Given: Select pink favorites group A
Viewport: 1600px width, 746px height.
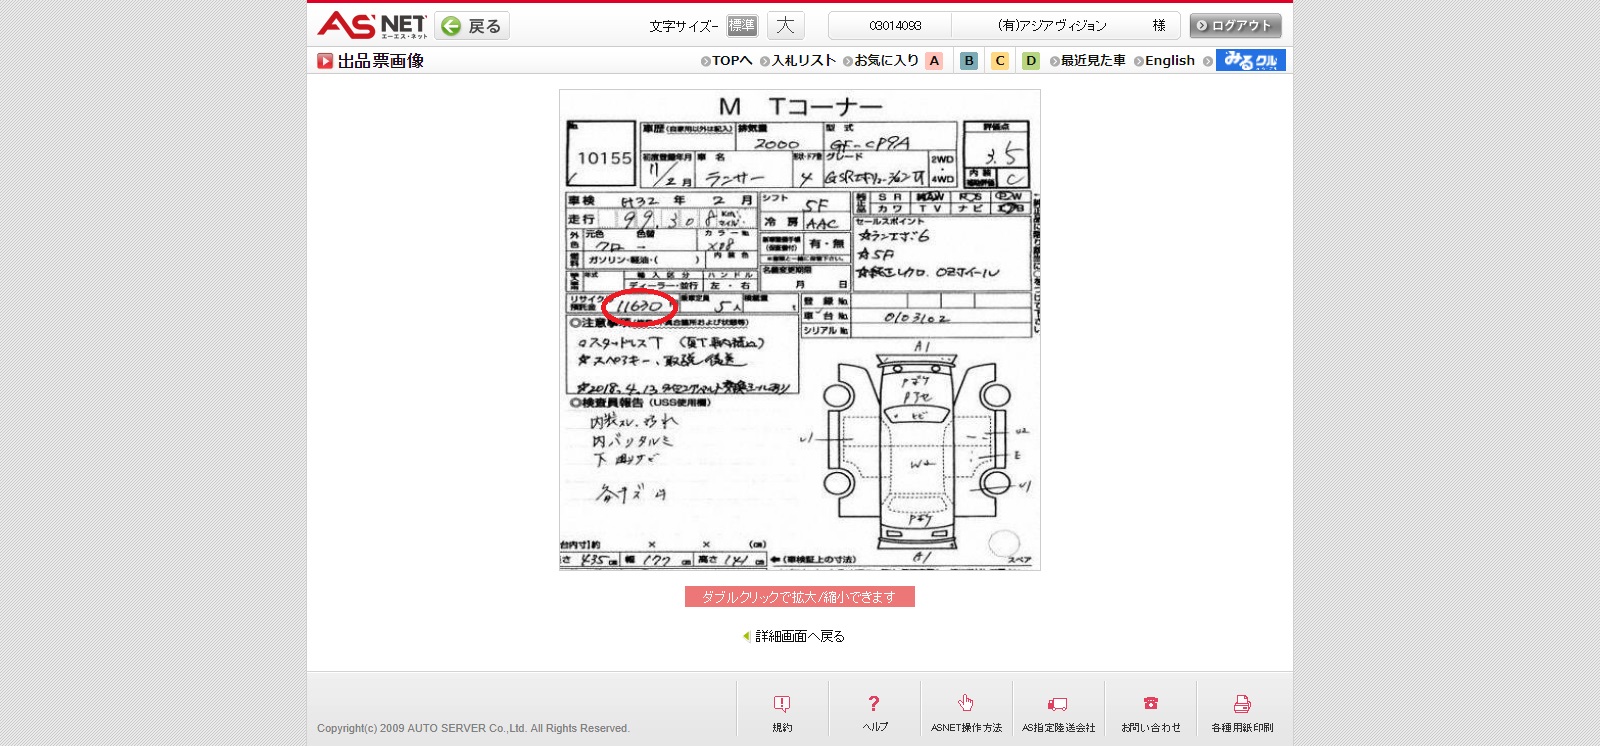Looking at the screenshot, I should click(x=934, y=61).
